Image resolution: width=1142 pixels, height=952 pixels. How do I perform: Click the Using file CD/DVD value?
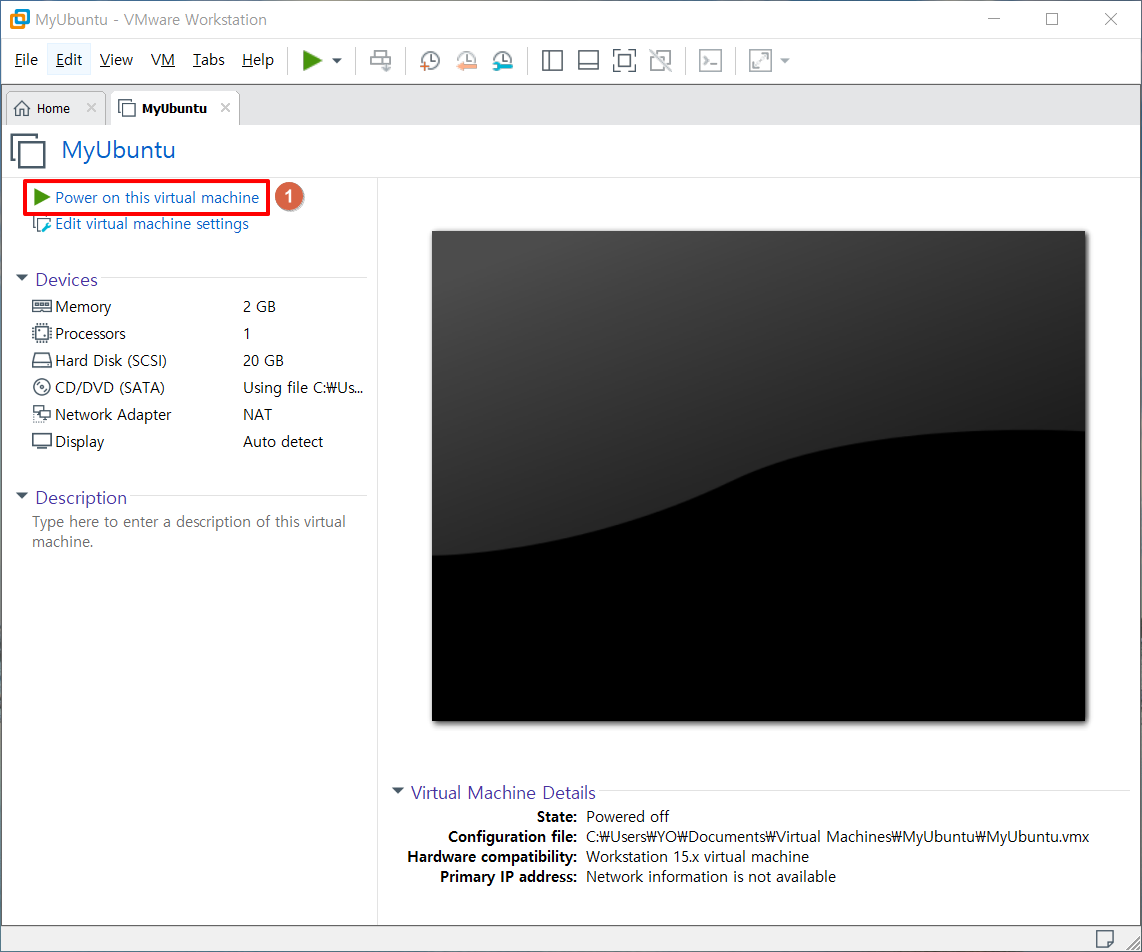click(303, 388)
